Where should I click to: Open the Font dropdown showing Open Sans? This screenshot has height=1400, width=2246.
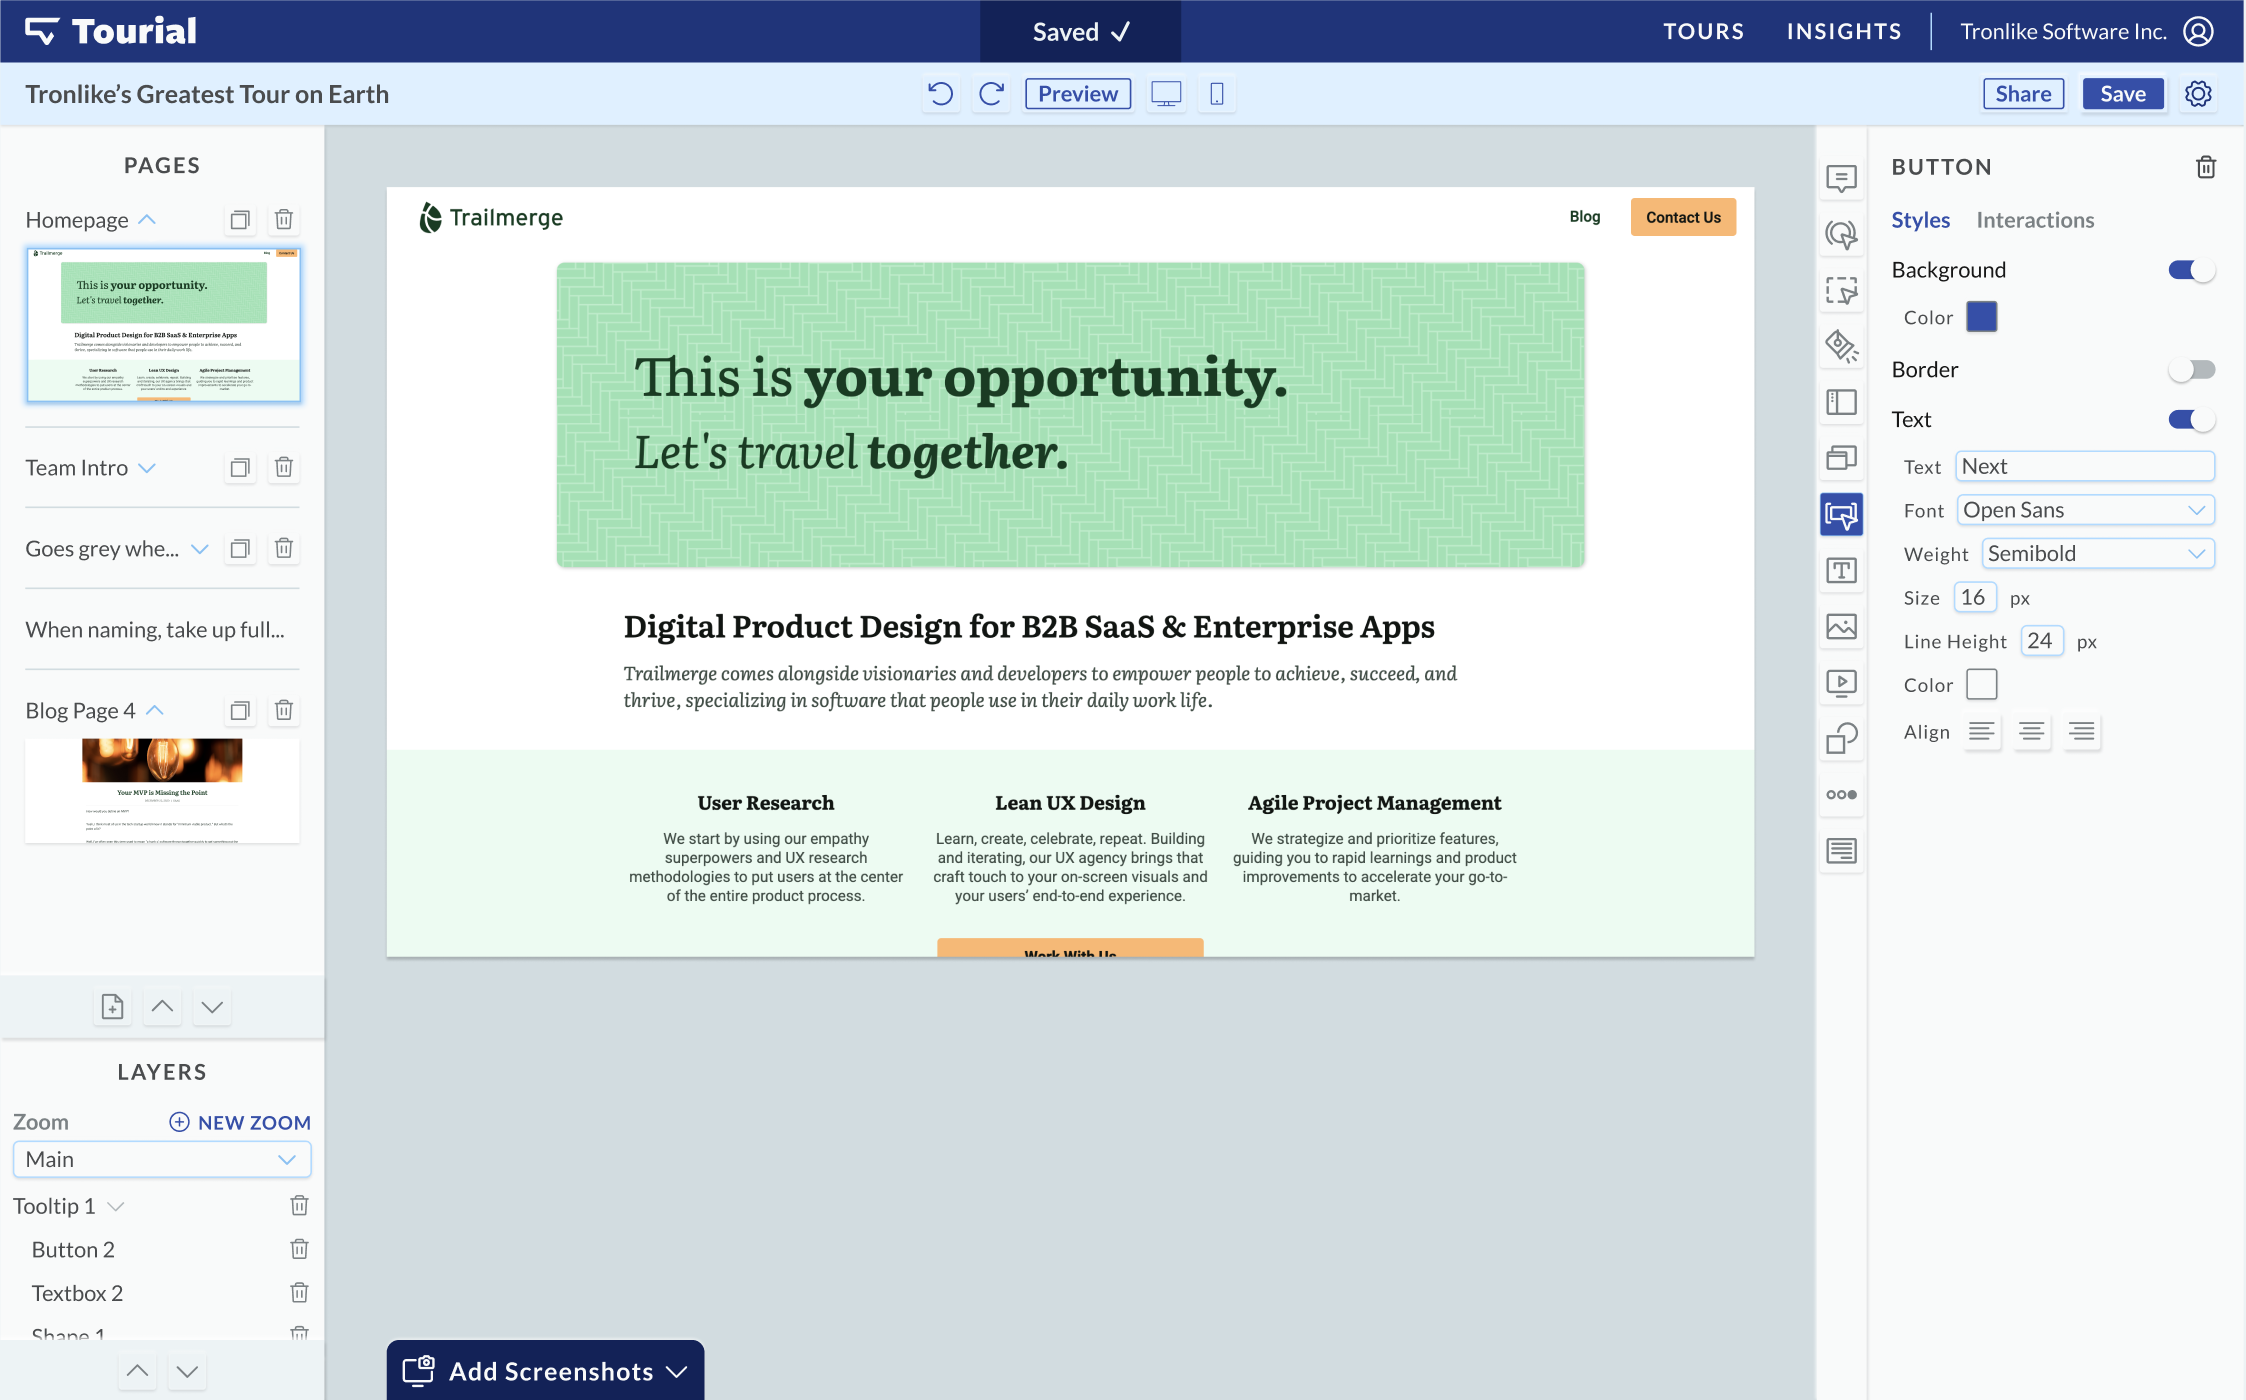click(2084, 510)
